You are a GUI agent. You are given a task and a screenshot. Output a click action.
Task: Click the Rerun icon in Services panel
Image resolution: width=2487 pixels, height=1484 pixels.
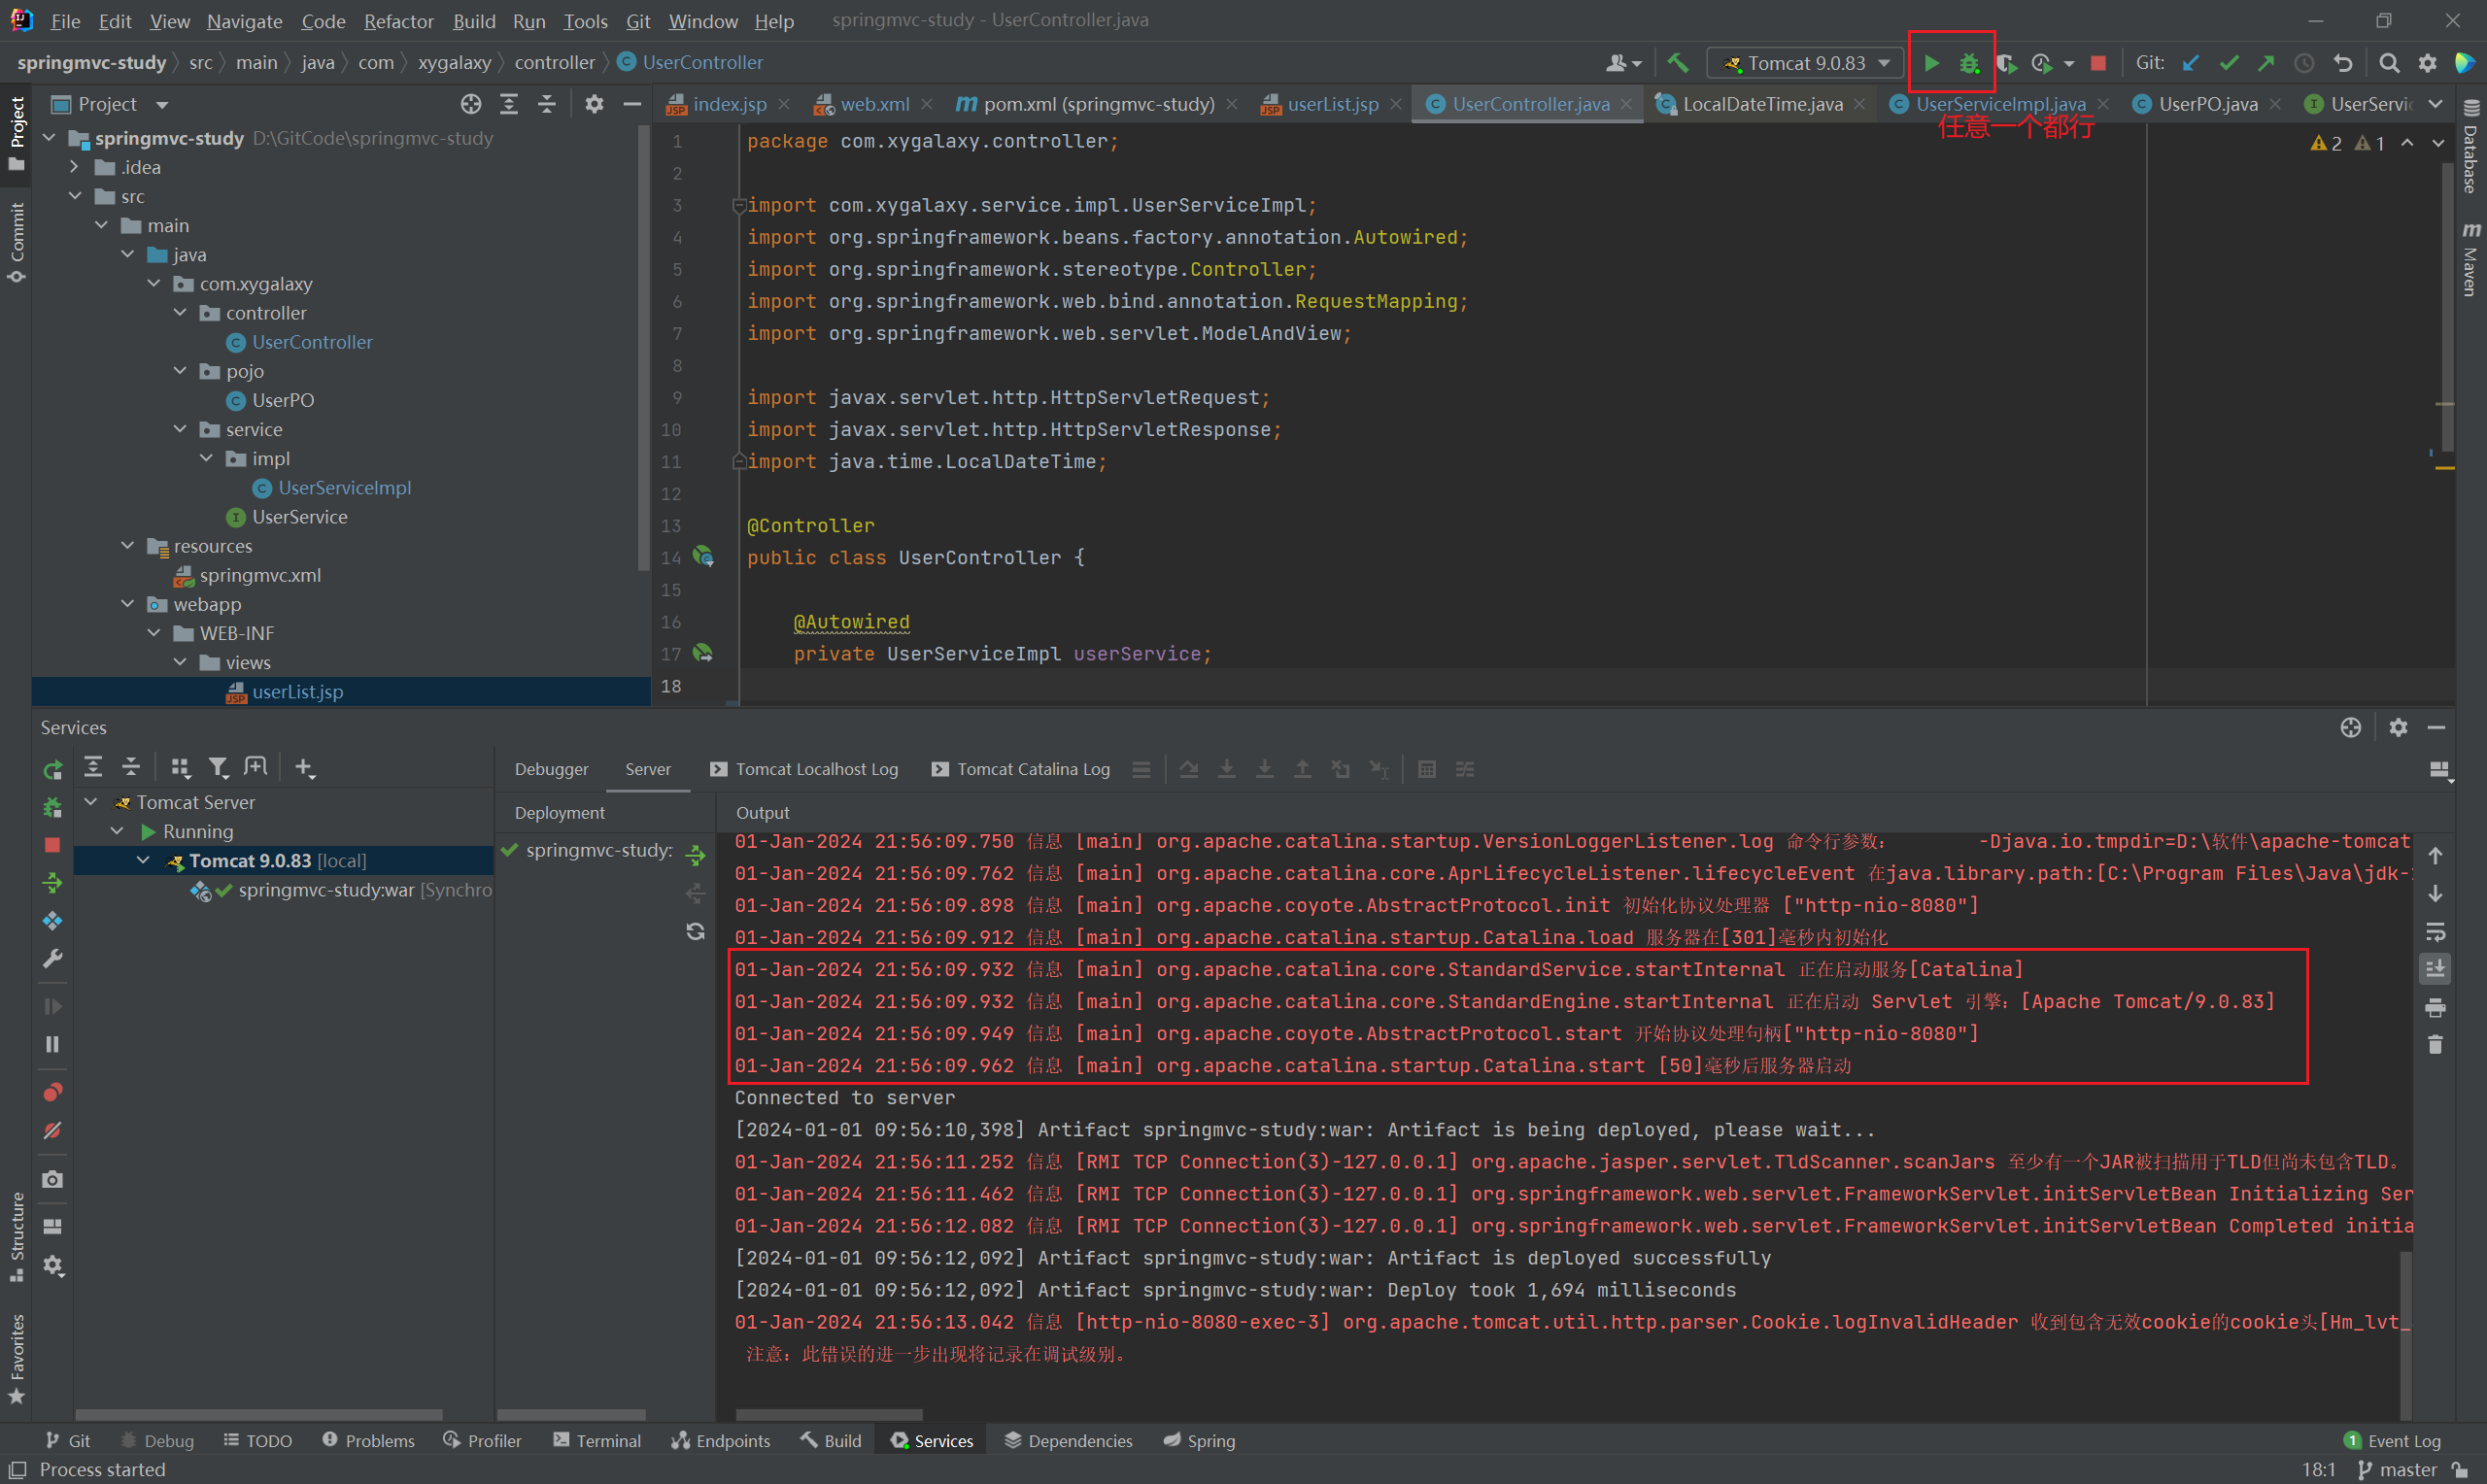click(53, 769)
